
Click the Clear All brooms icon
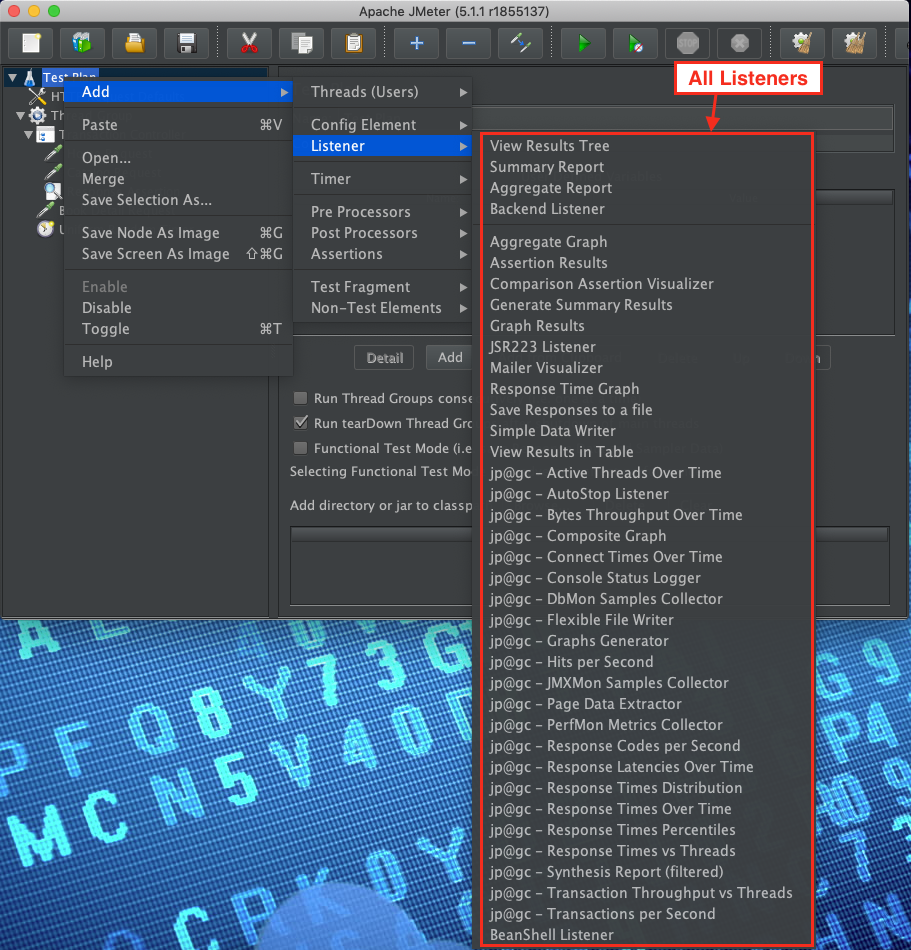[x=854, y=43]
